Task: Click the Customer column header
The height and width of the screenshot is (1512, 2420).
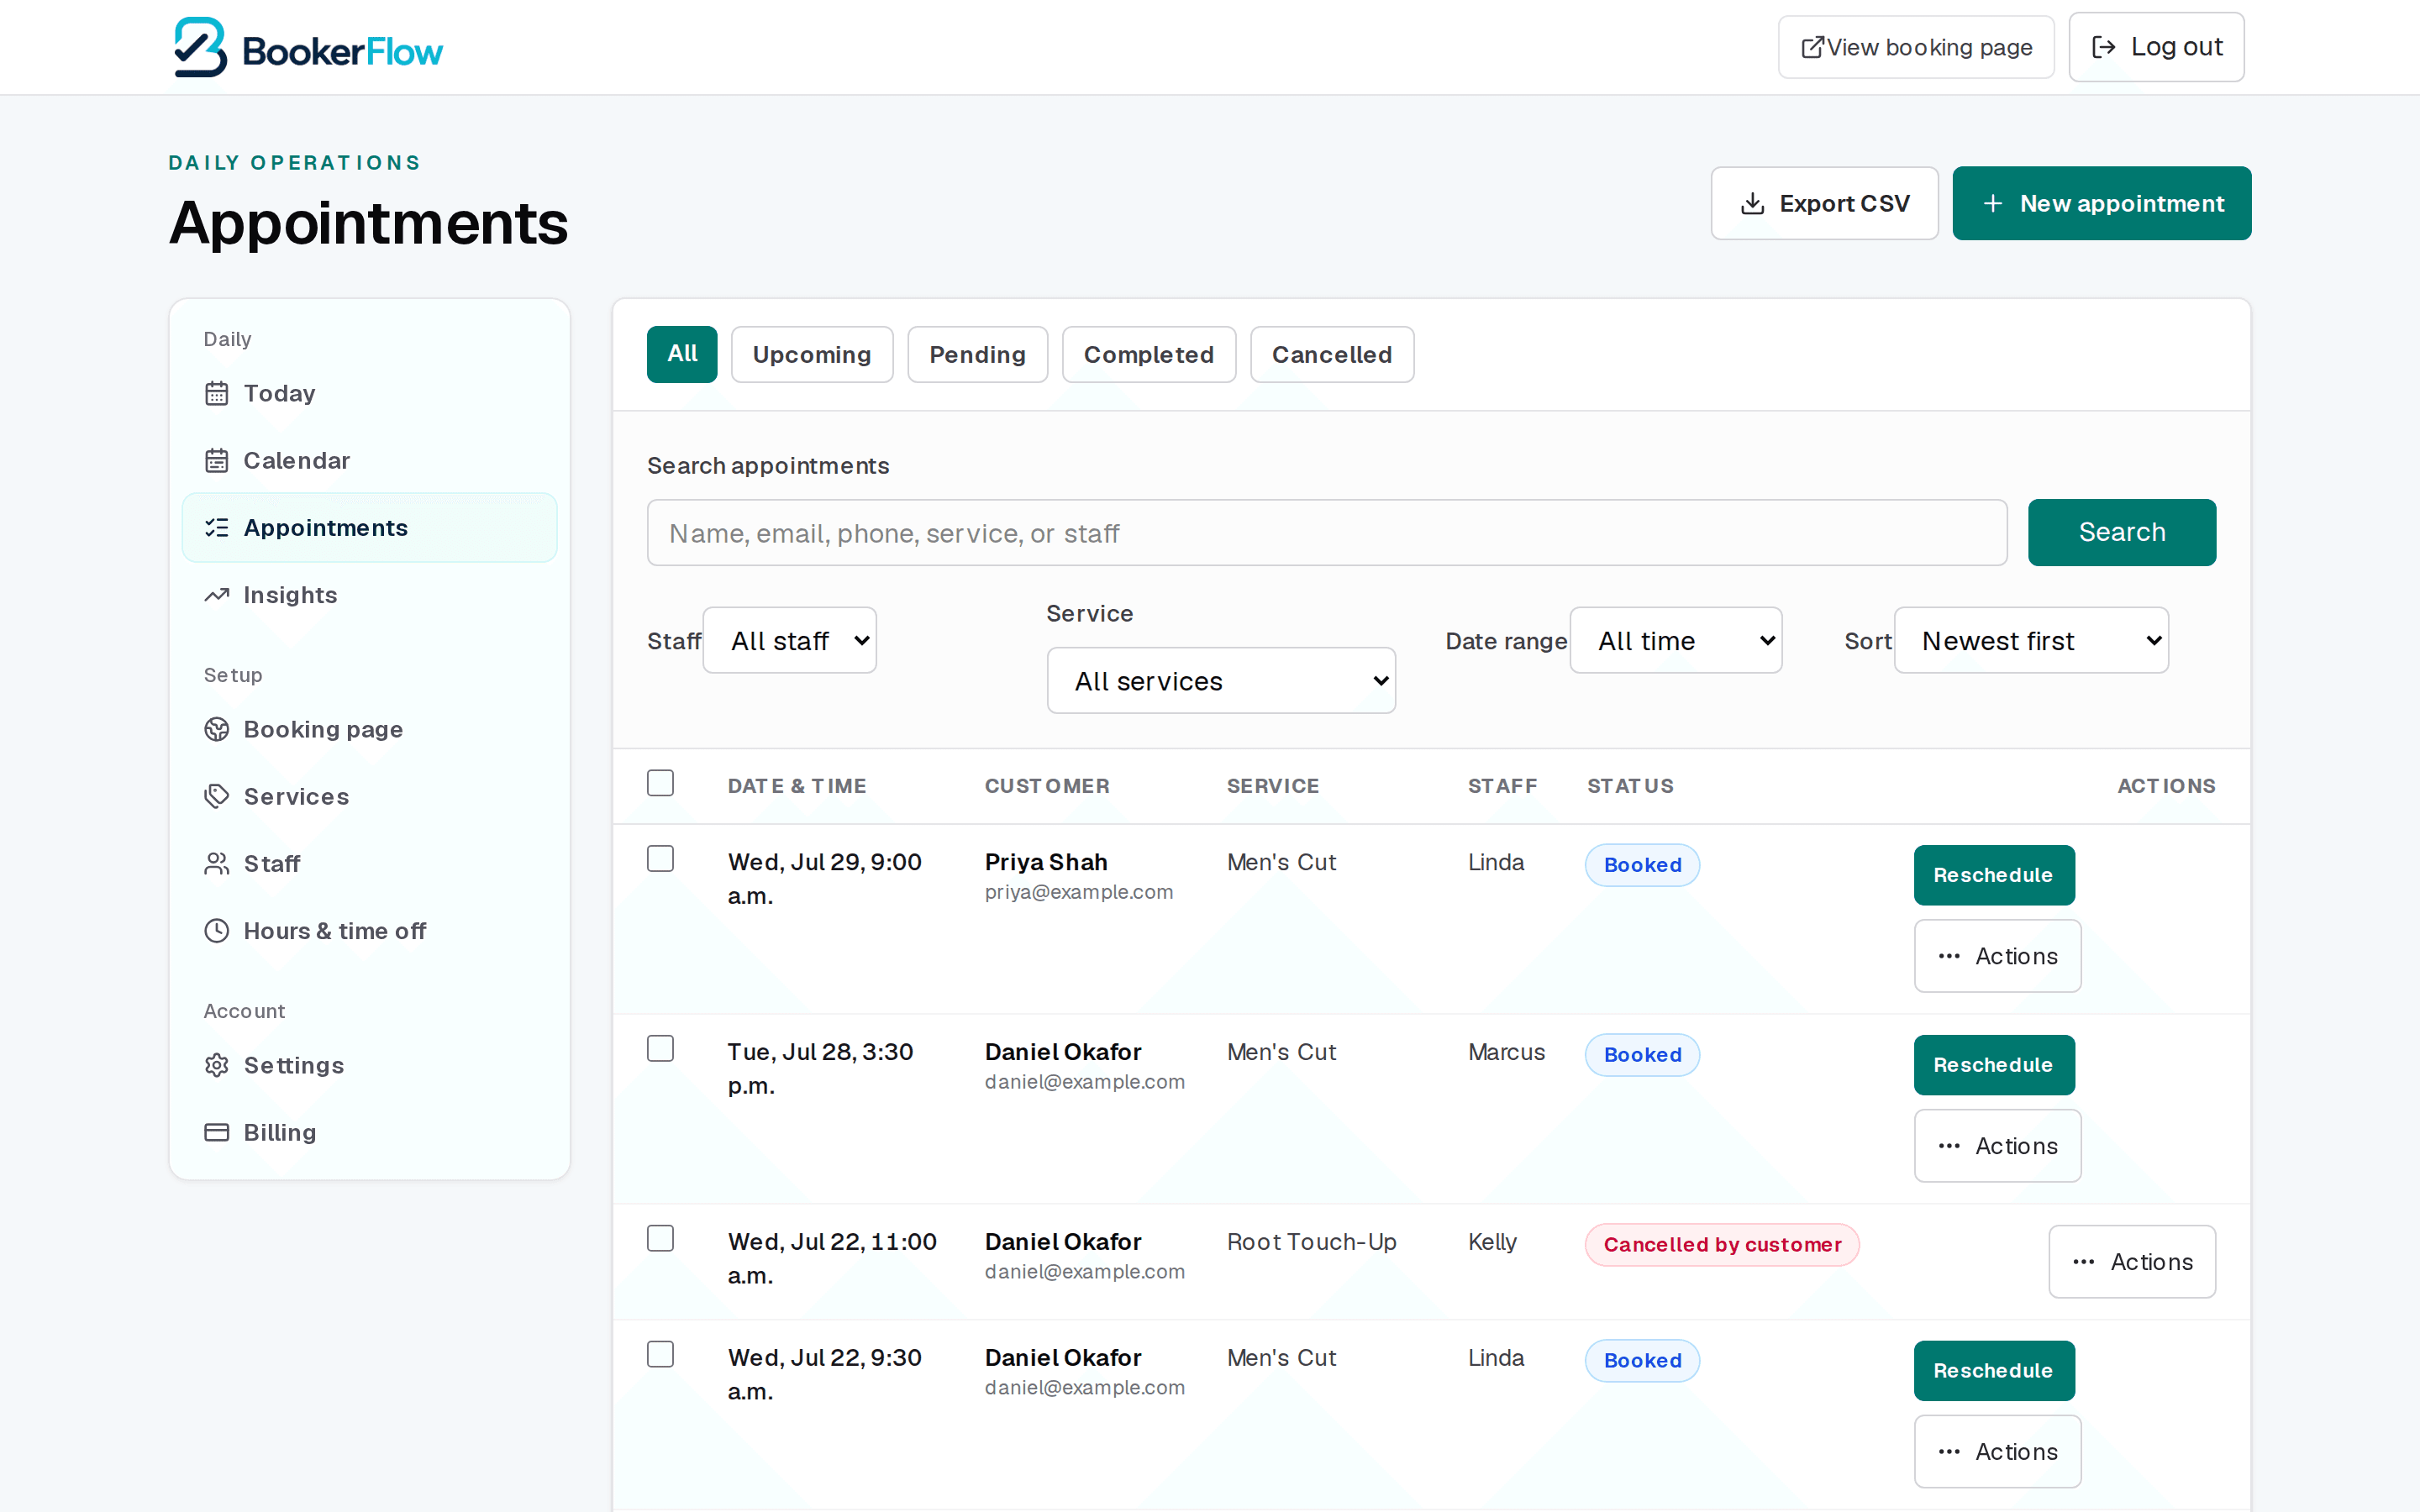Action: [1047, 786]
